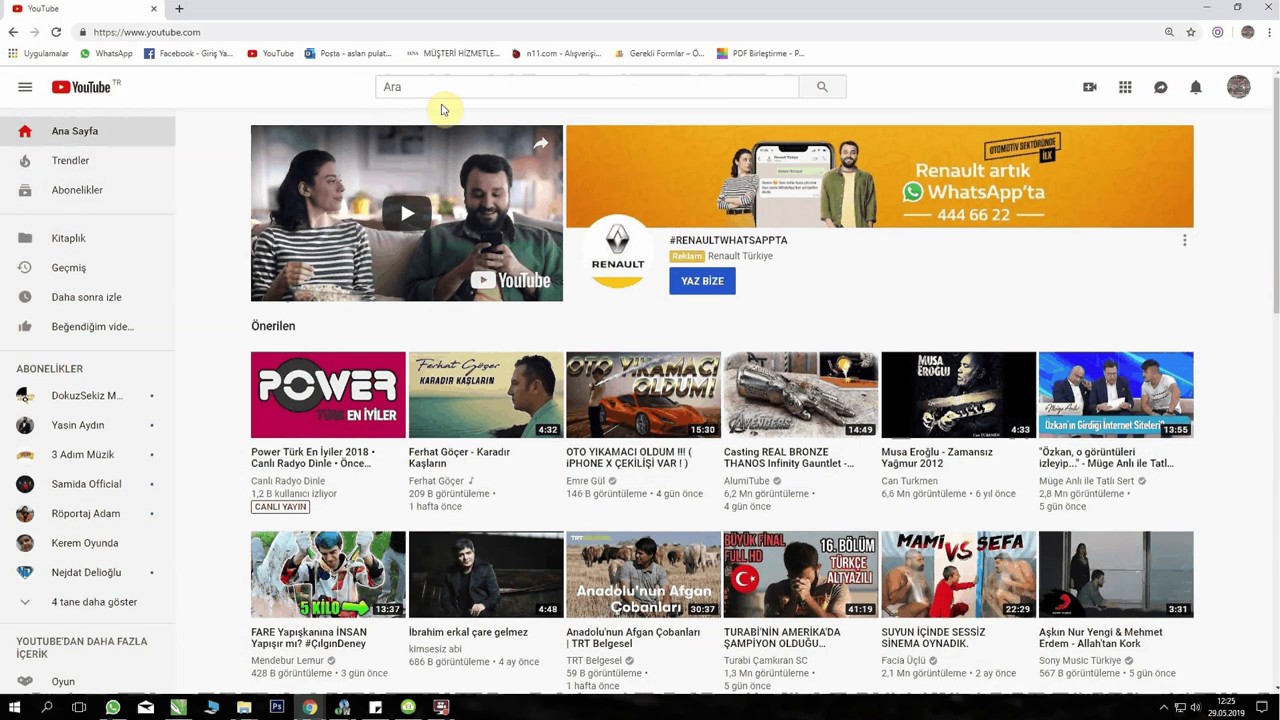1280x720 pixels.
Task: Click the bookmark star in address bar
Action: [1191, 32]
